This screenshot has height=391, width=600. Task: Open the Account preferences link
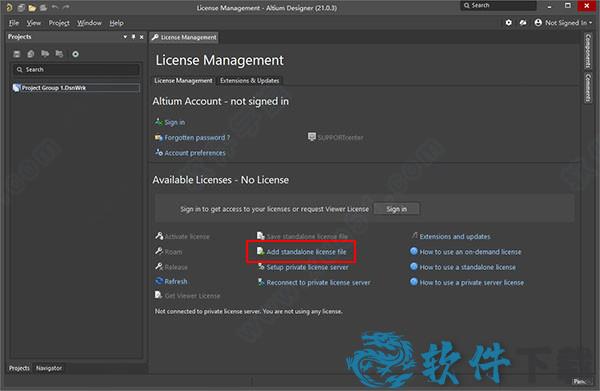(x=195, y=153)
